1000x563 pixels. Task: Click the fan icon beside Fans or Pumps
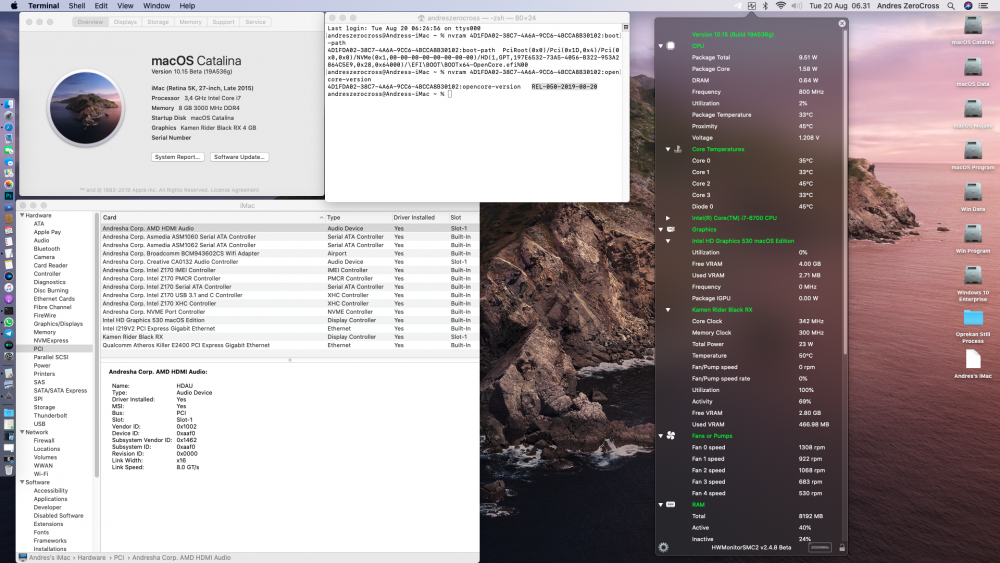pyautogui.click(x=671, y=436)
